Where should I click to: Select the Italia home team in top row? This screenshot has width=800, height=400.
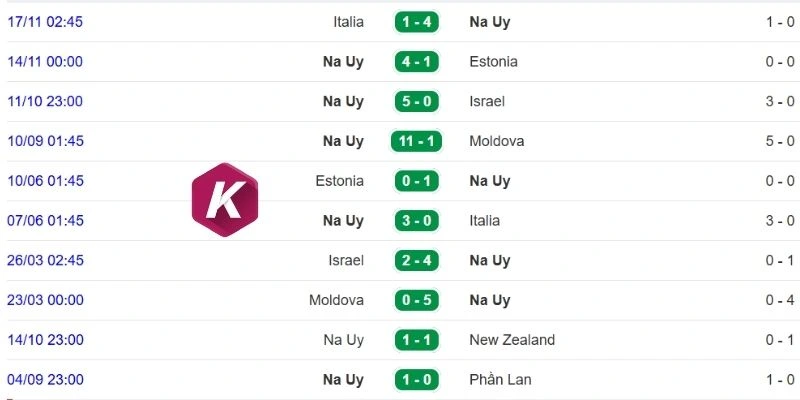tap(348, 22)
